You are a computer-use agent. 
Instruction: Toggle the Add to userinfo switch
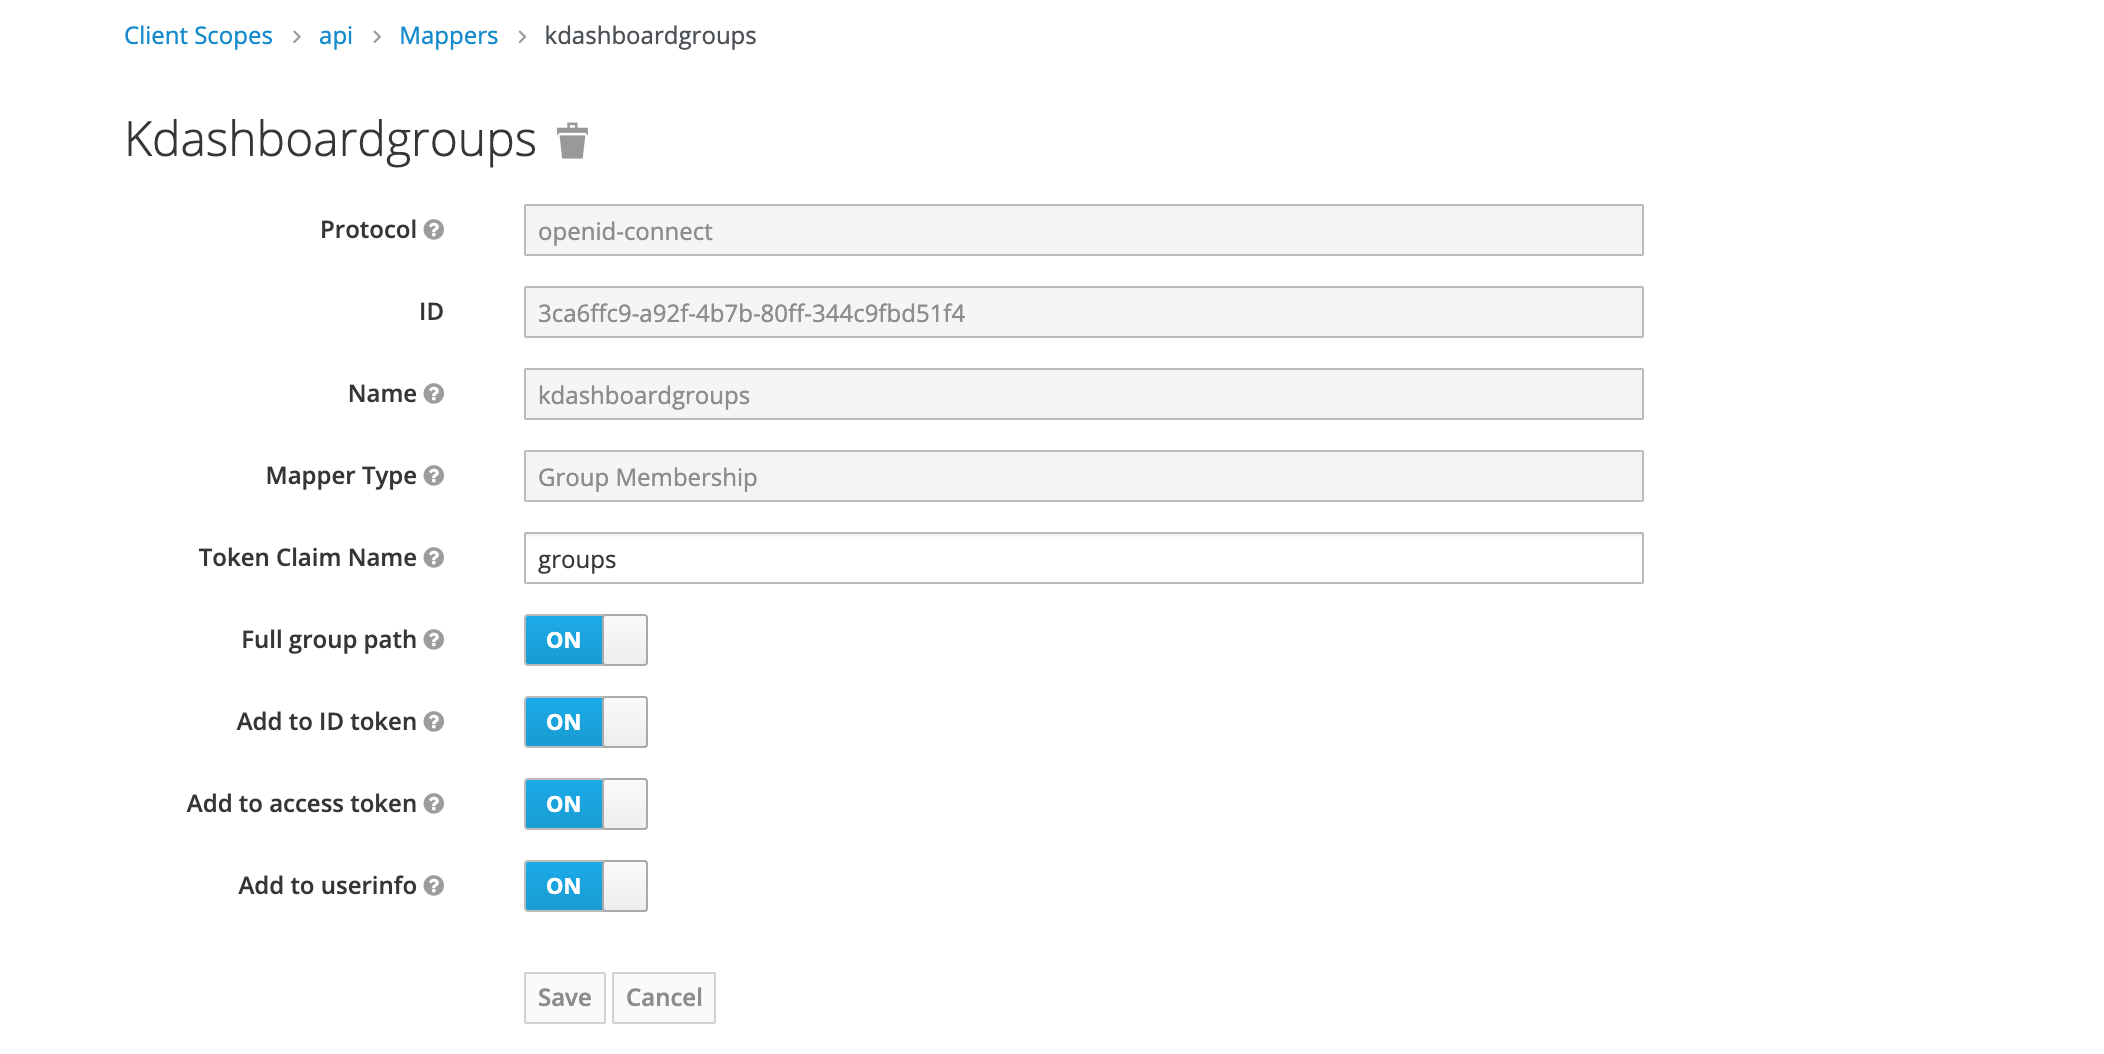[585, 886]
